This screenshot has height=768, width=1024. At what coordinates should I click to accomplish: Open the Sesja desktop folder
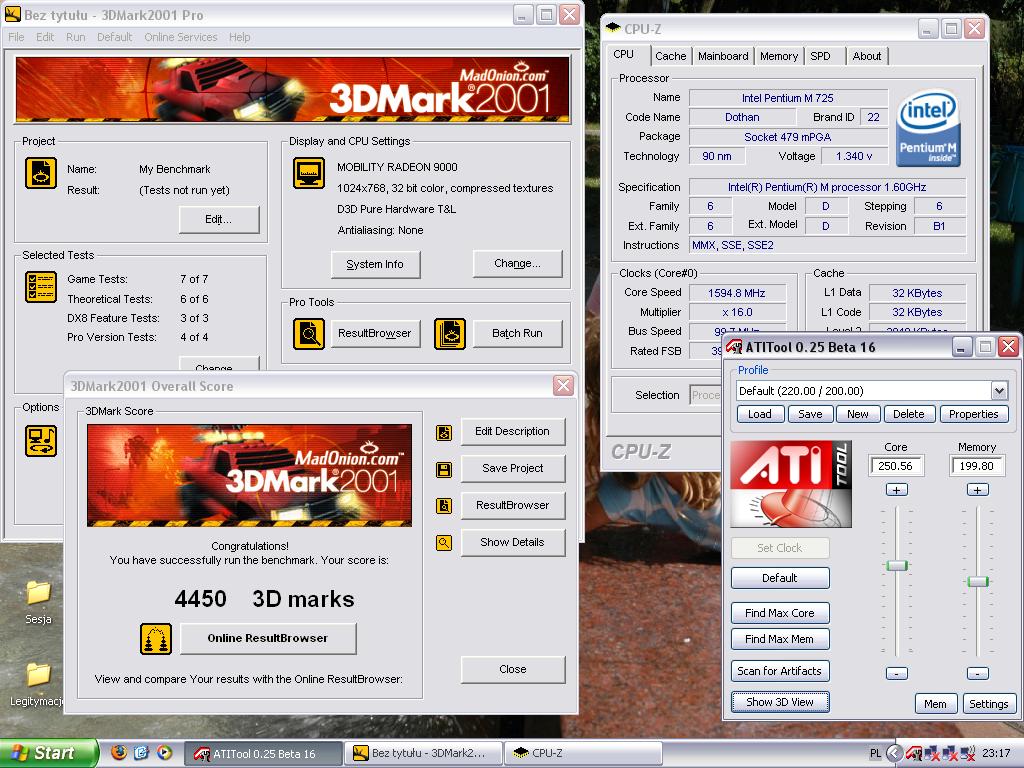click(x=38, y=601)
